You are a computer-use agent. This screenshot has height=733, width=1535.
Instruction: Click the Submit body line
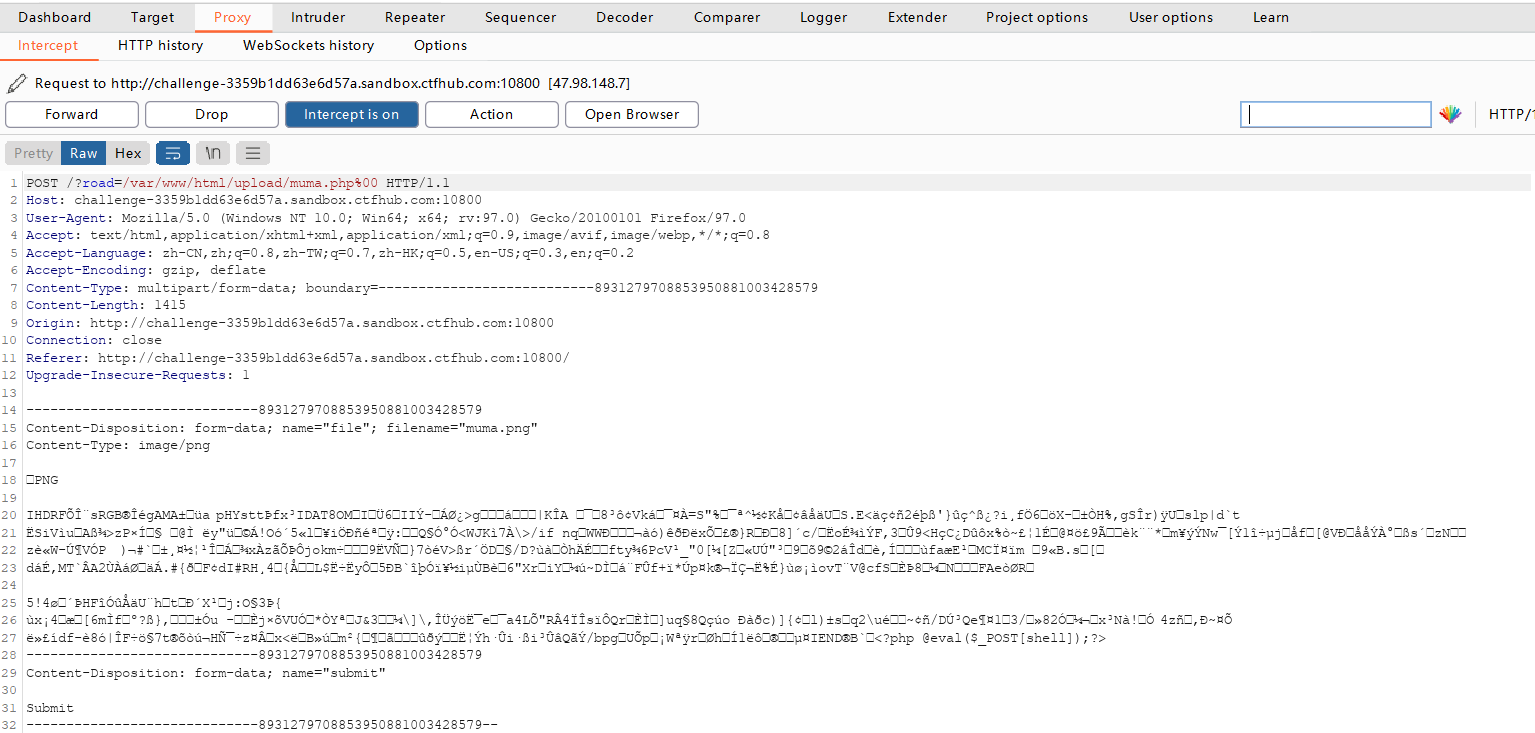50,708
